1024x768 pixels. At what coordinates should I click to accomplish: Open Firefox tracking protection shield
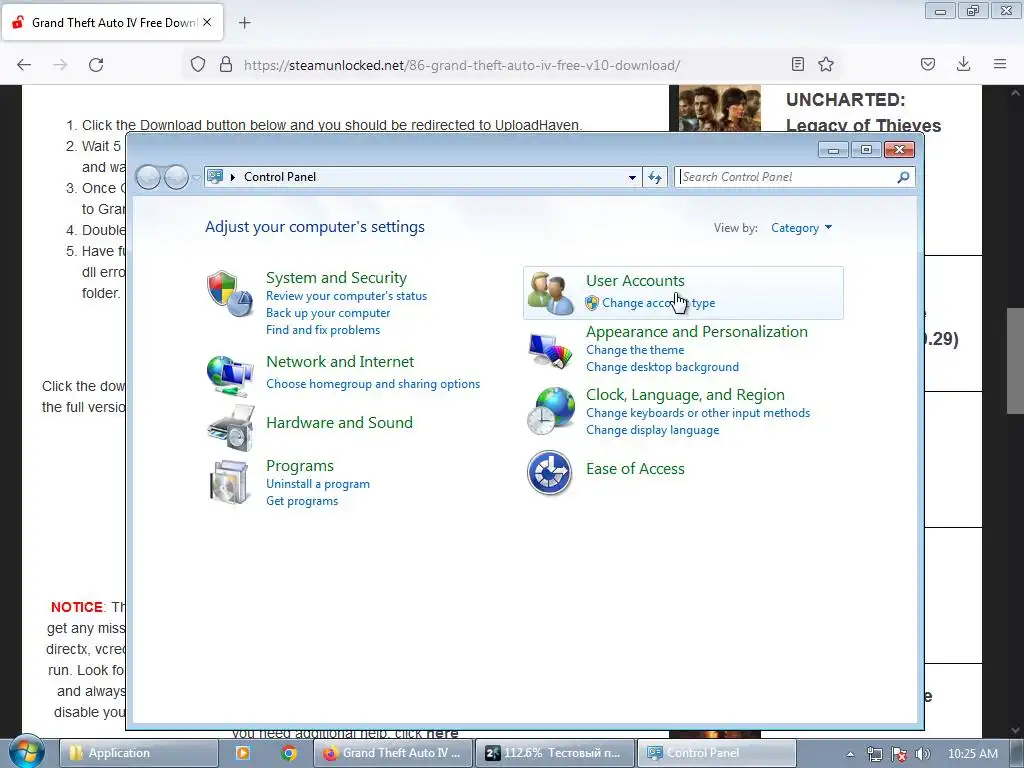coord(198,64)
